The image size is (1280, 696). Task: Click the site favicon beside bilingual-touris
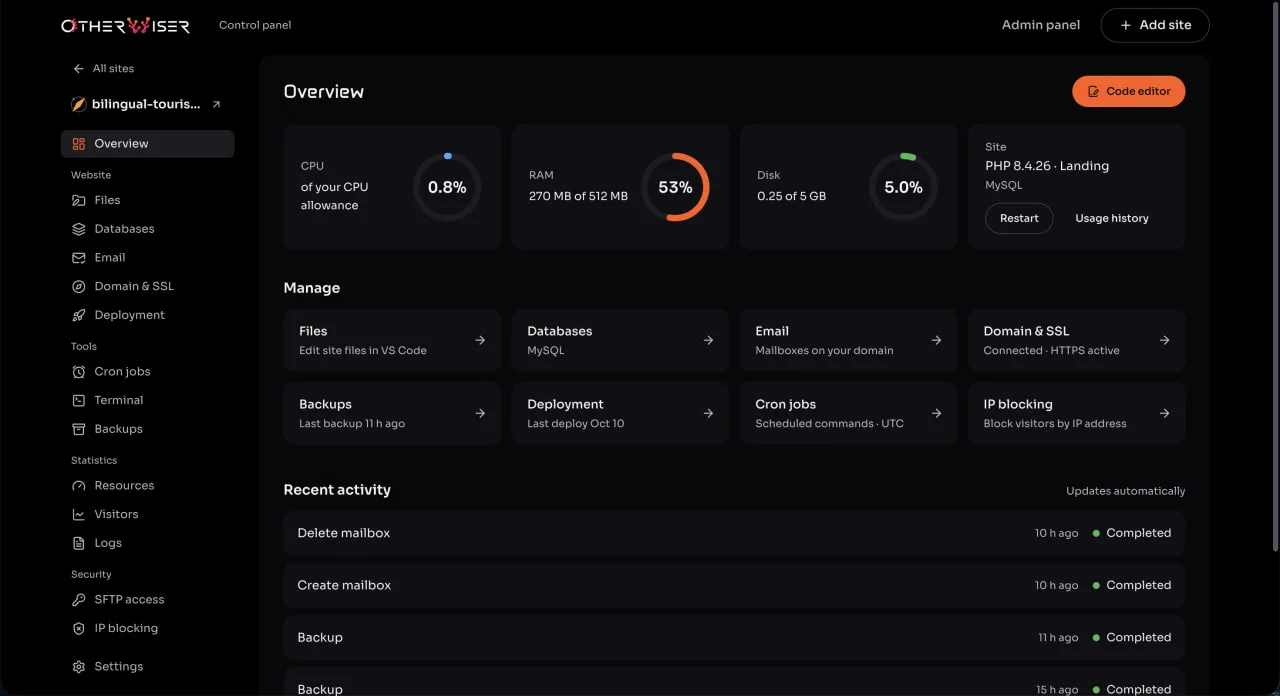(78, 104)
